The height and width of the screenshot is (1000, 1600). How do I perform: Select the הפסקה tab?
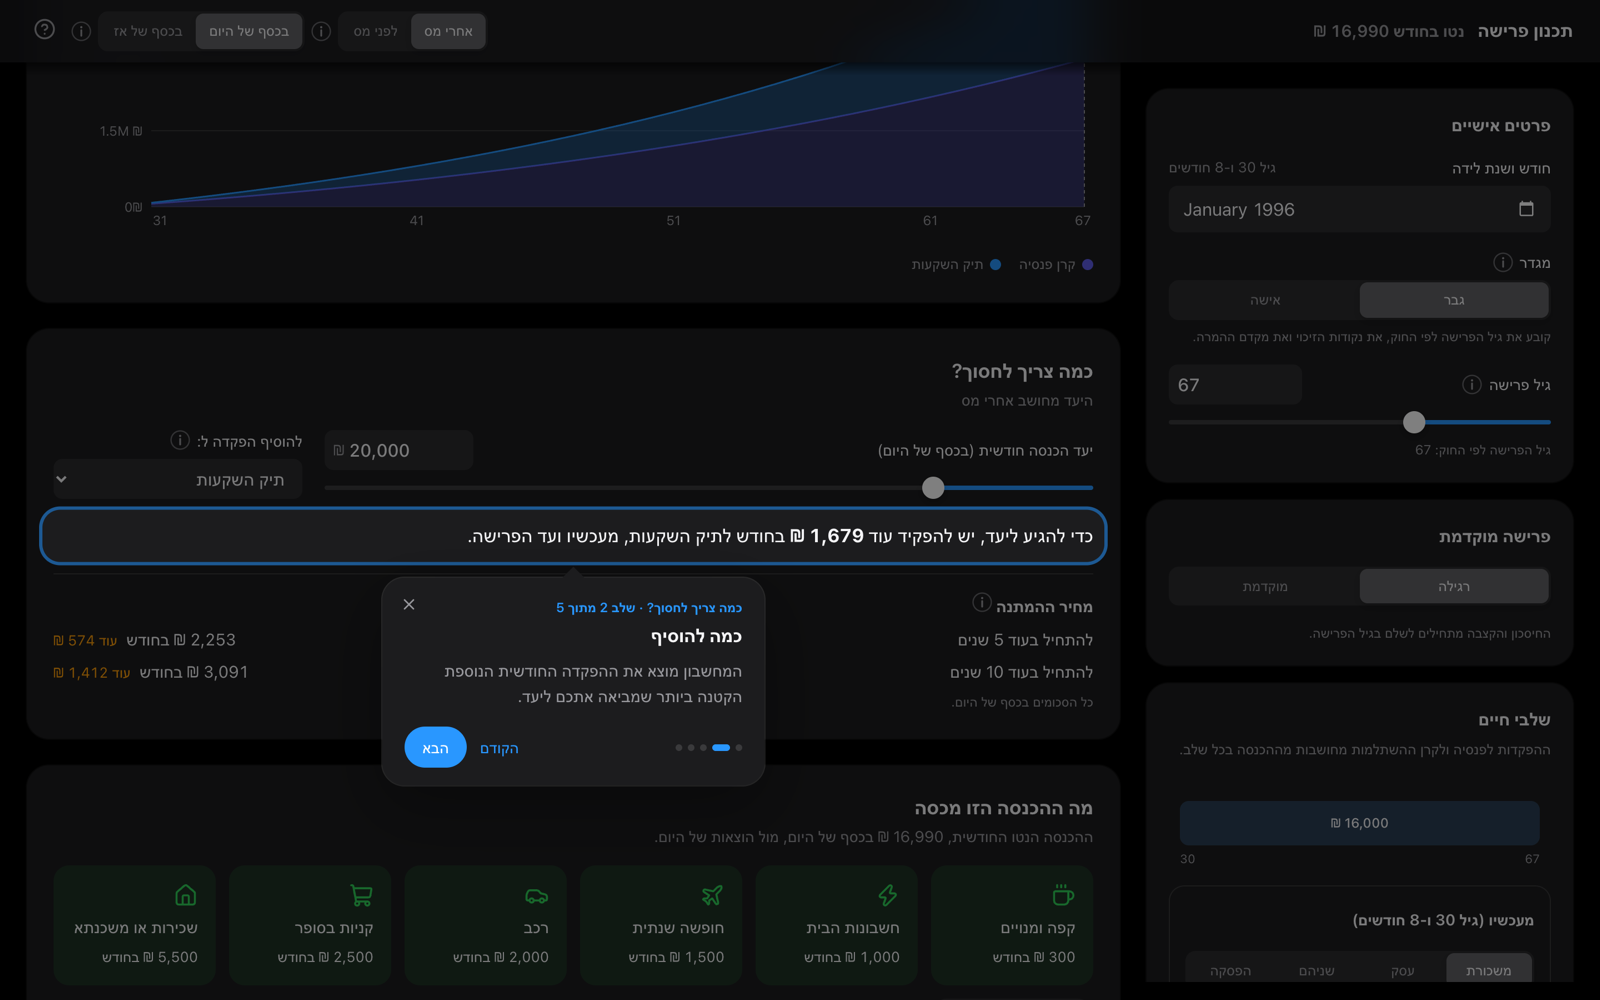pos(1230,970)
